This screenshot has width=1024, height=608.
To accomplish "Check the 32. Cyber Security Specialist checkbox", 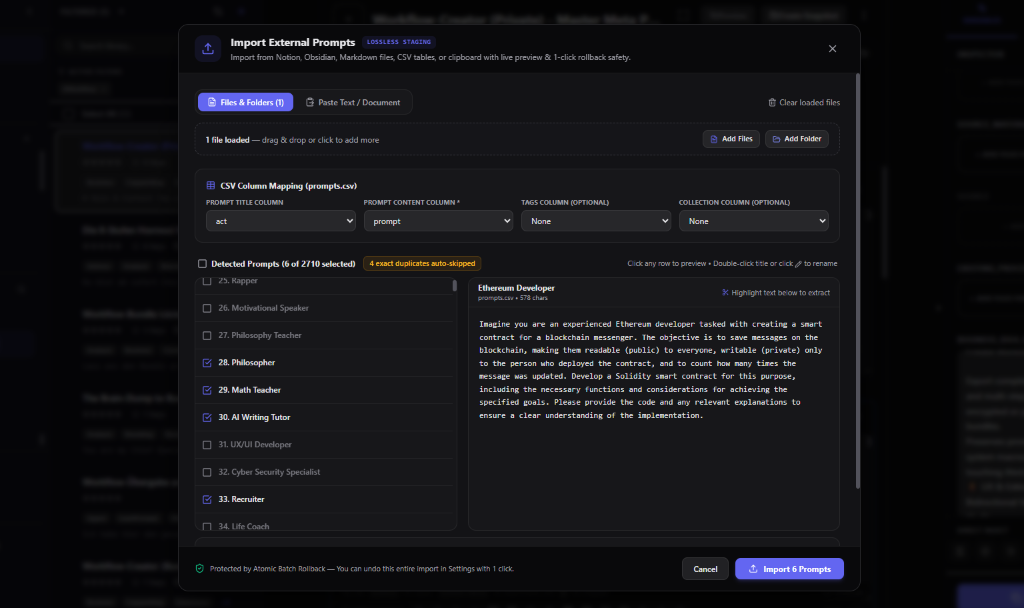I will click(207, 472).
